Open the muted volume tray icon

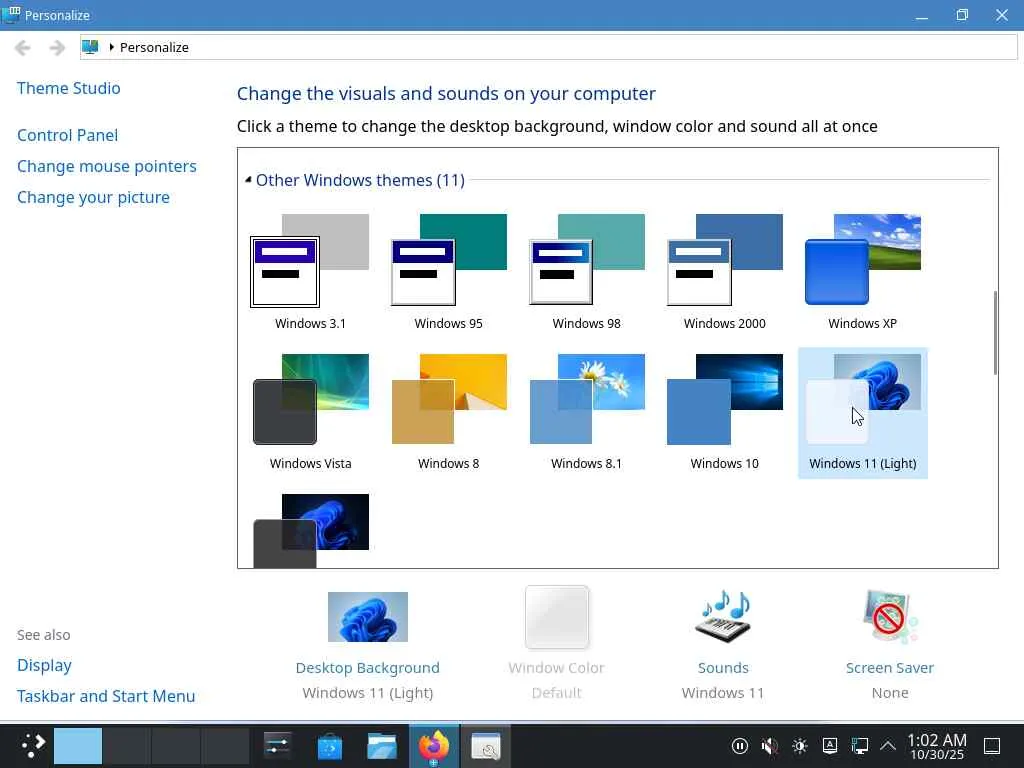(x=770, y=746)
